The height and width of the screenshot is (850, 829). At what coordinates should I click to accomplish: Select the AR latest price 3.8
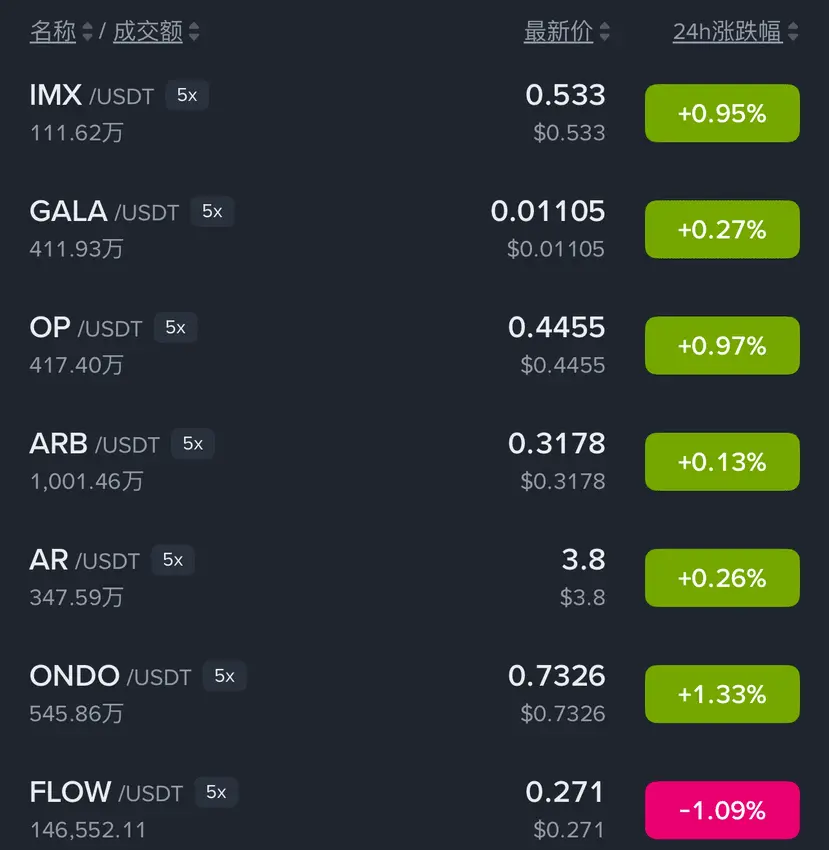(x=583, y=559)
